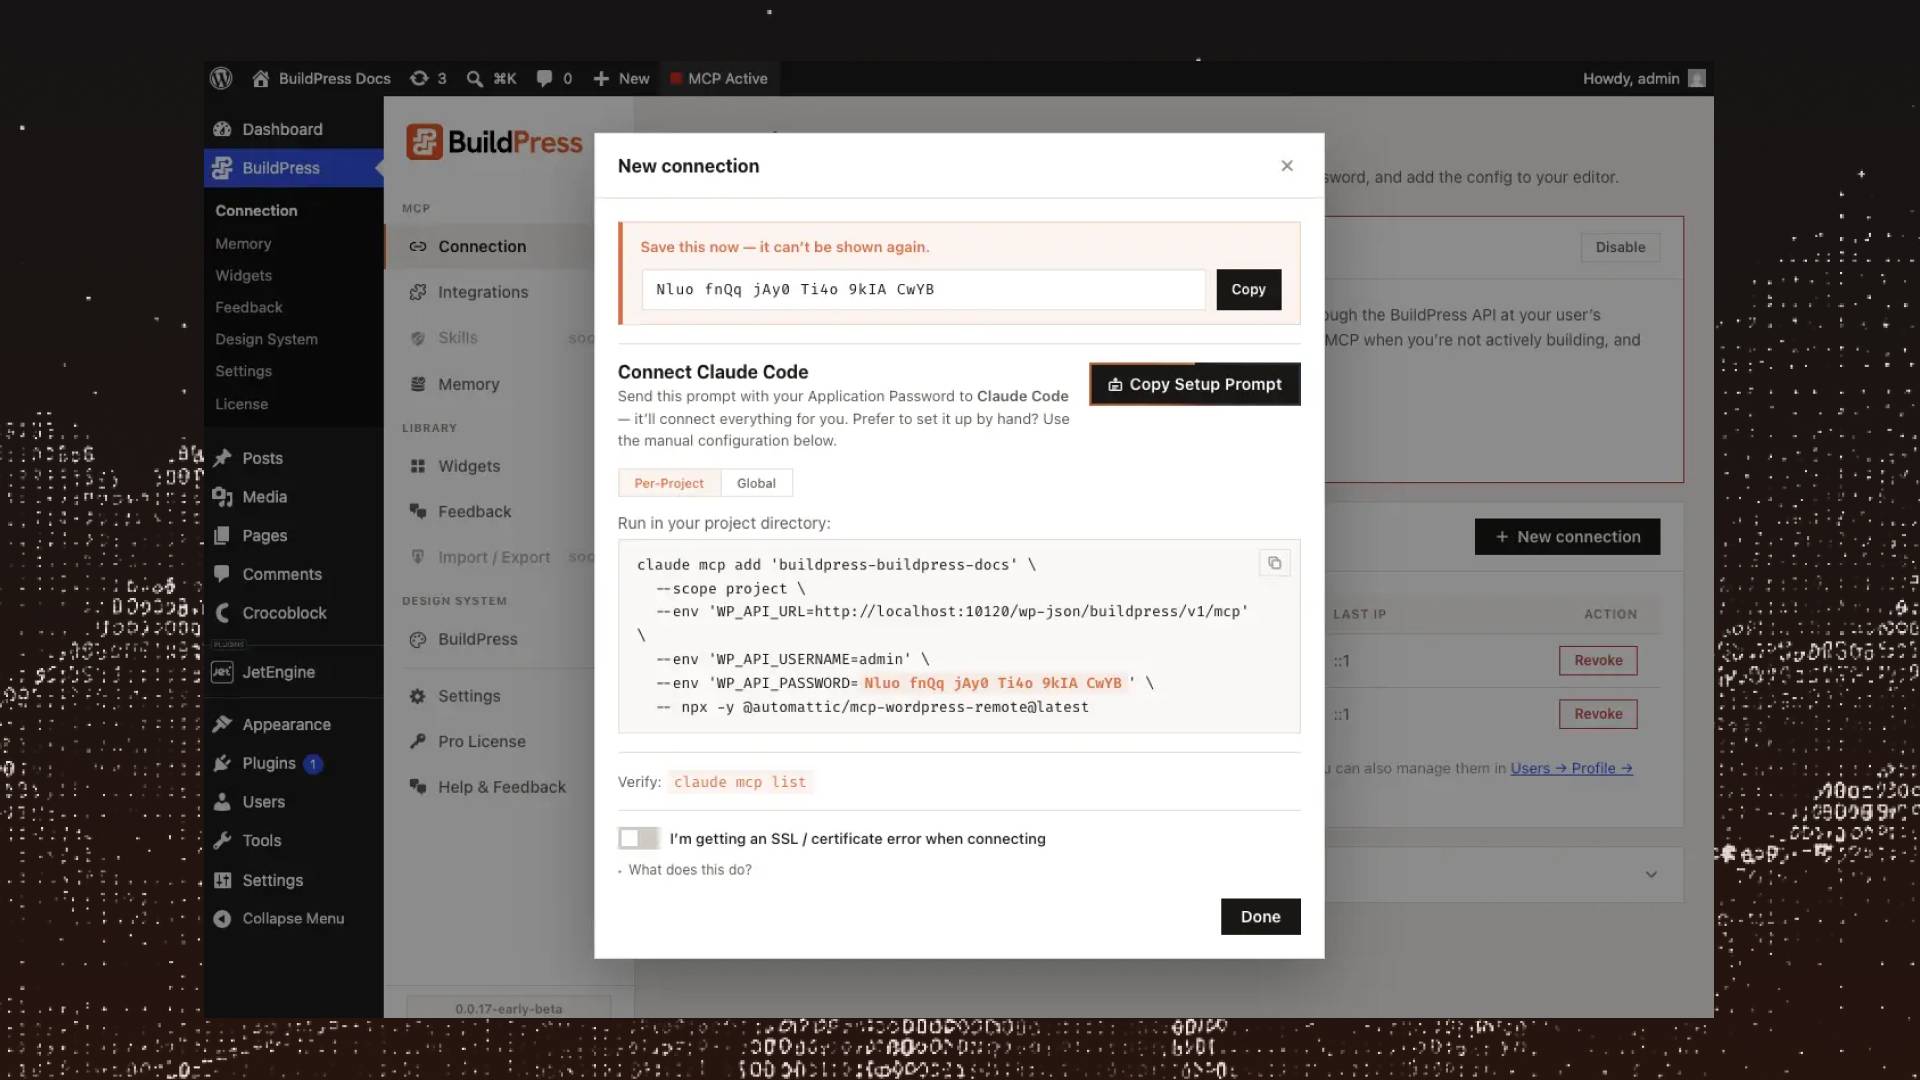Revoke the first connection in table
Viewport: 1920px width, 1080px height.
point(1598,660)
